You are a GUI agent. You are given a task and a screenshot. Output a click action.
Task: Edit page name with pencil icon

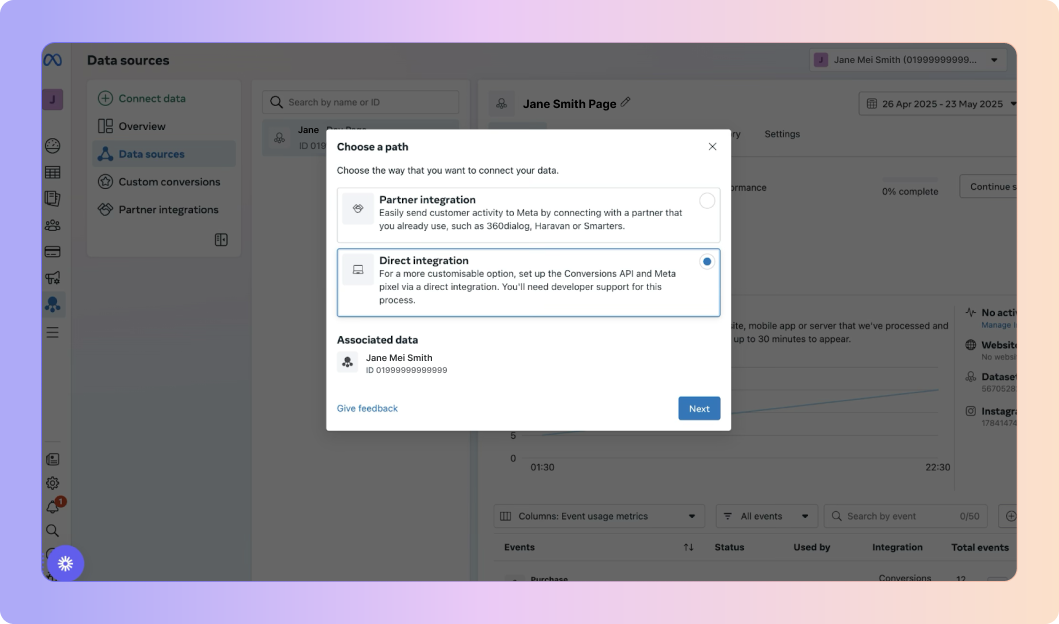pos(625,102)
